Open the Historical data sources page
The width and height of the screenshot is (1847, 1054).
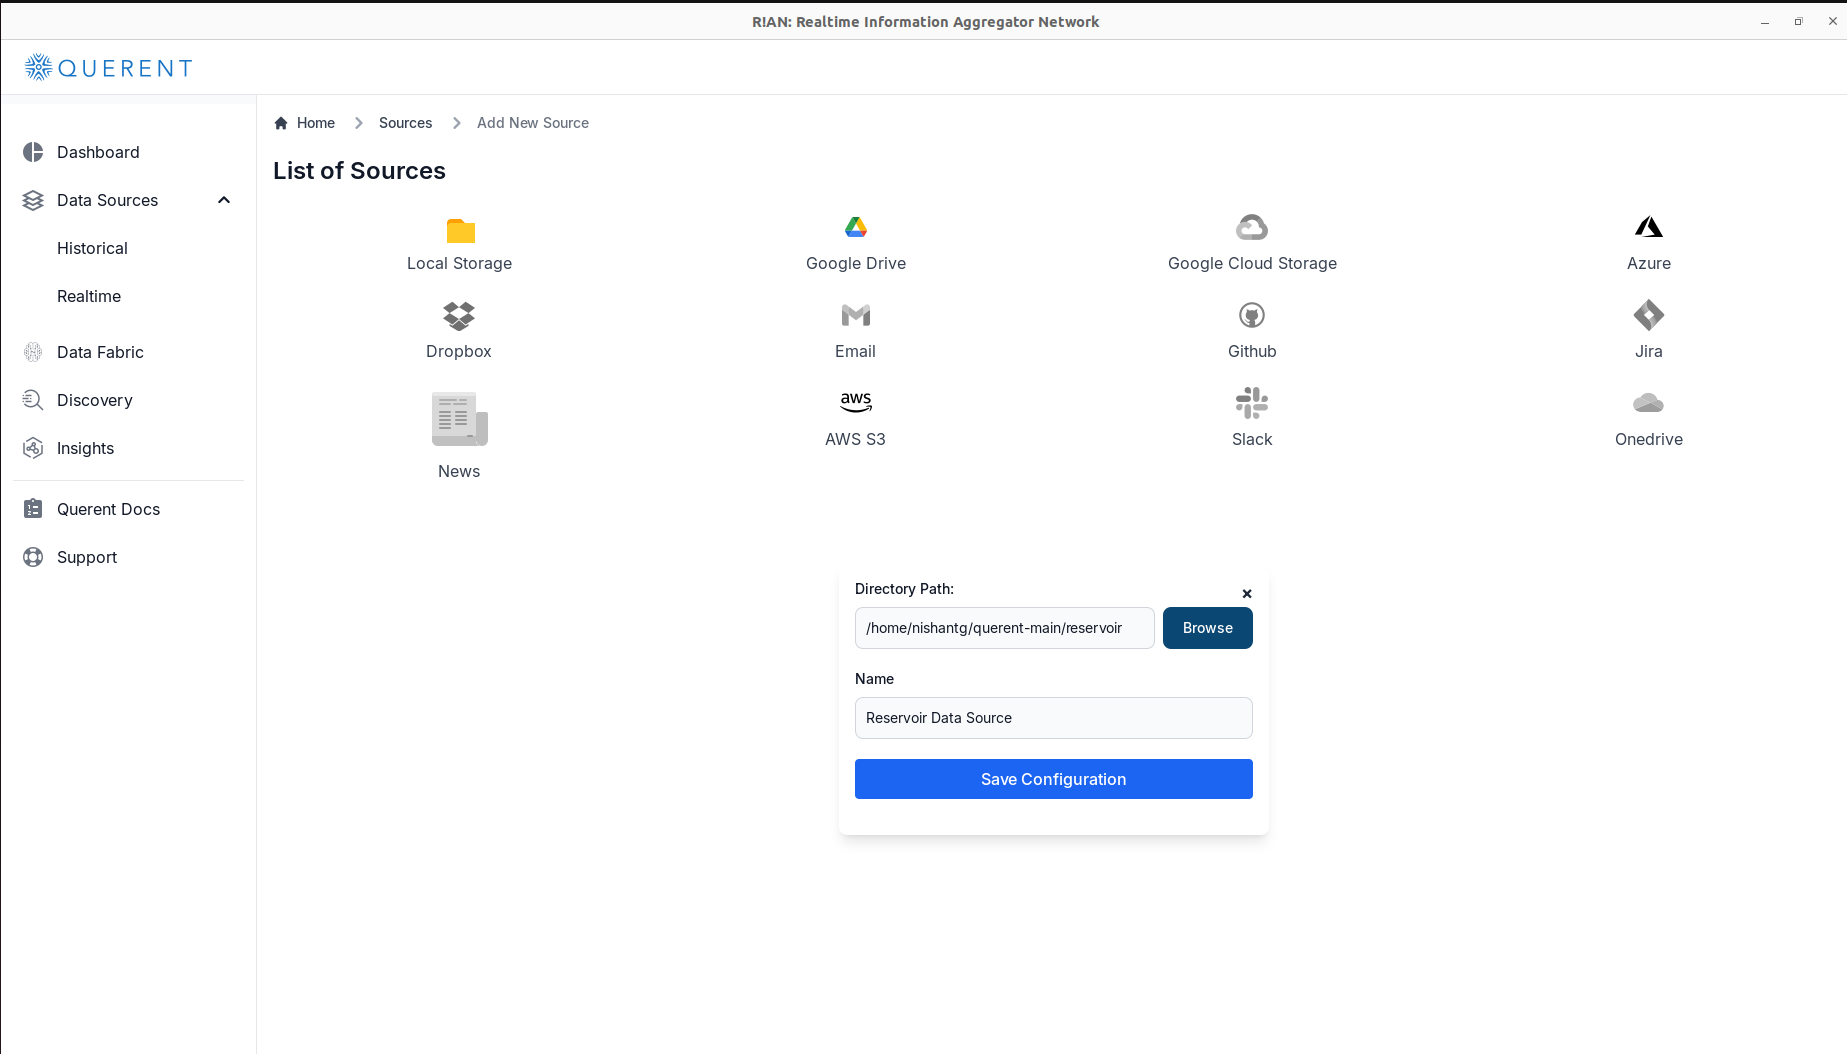pos(92,248)
